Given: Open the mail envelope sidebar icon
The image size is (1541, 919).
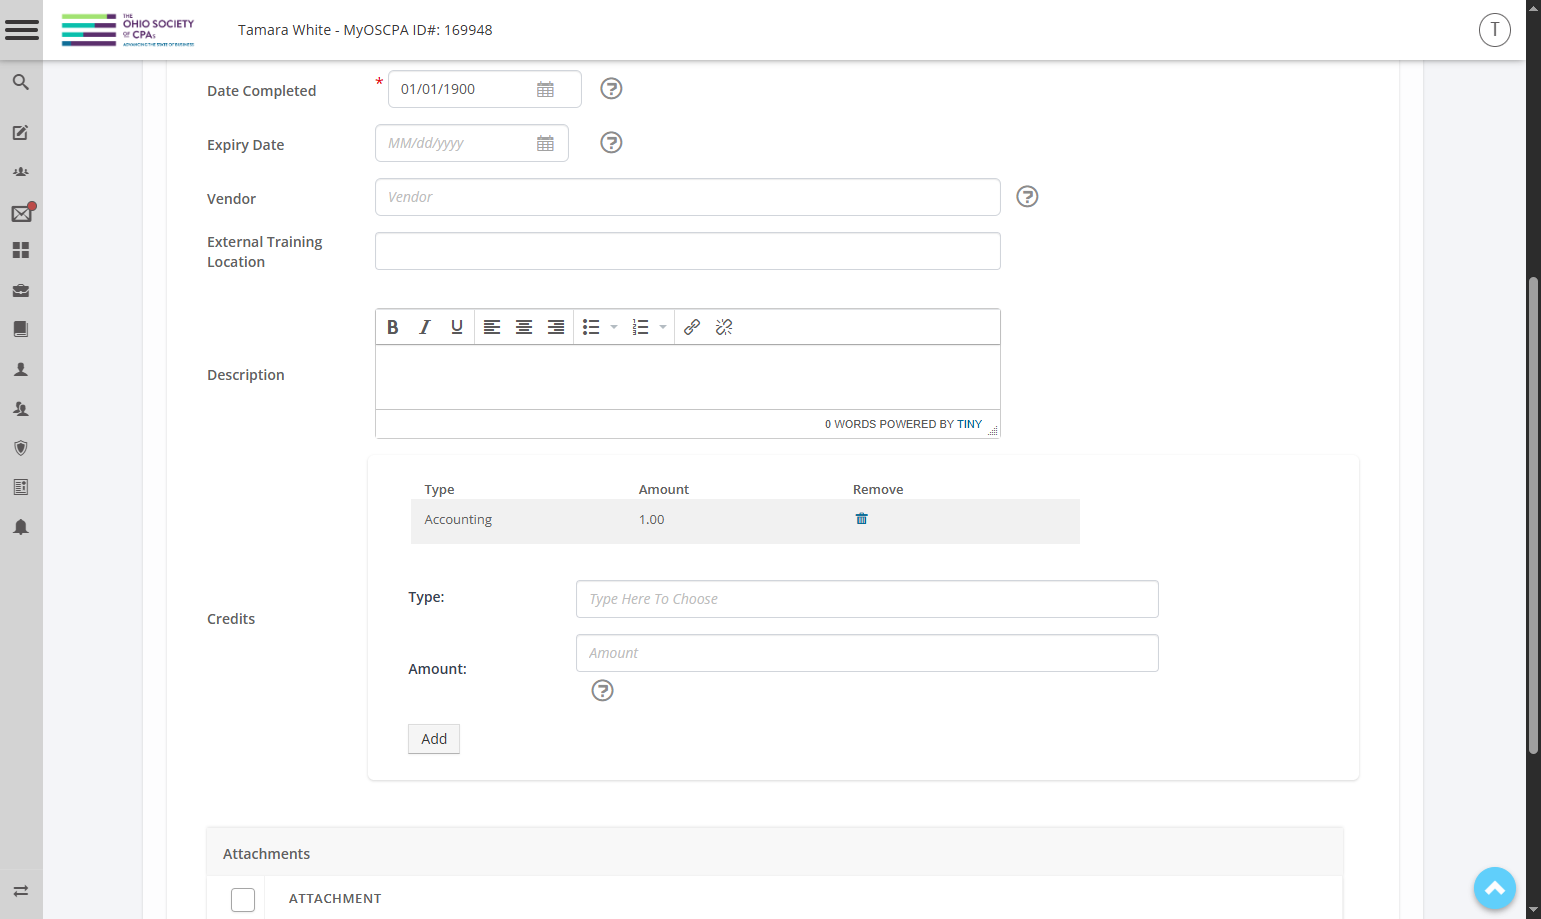Looking at the screenshot, I should click(x=22, y=212).
